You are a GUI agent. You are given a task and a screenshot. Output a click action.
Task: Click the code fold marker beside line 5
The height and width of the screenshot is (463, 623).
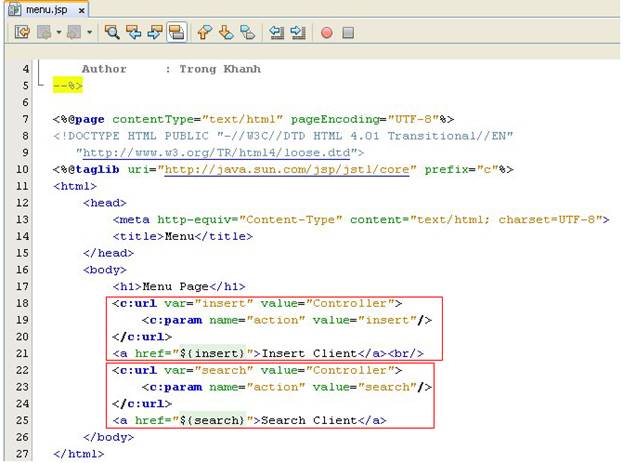pos(39,85)
